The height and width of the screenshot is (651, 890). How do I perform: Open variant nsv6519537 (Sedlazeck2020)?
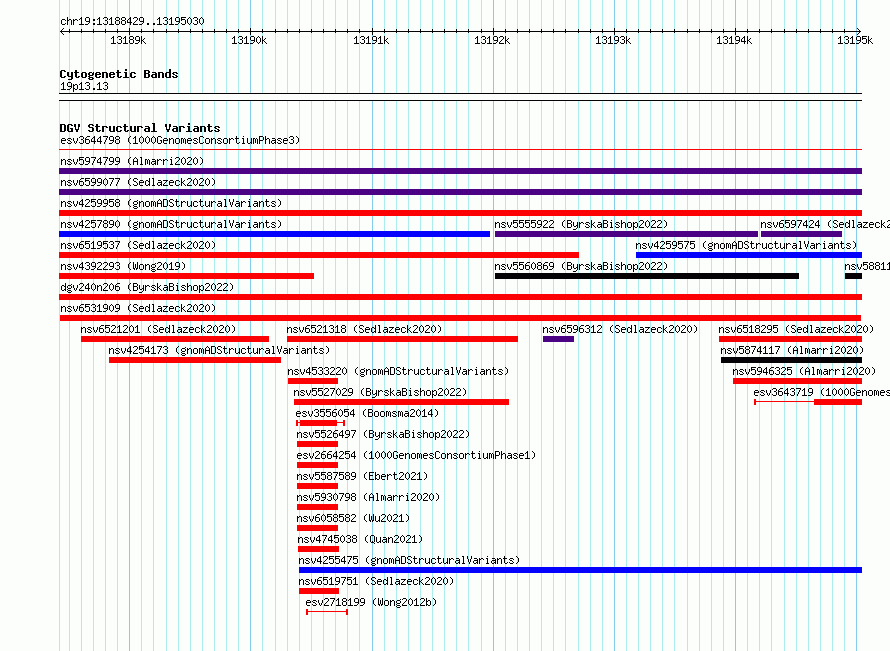tap(138, 245)
